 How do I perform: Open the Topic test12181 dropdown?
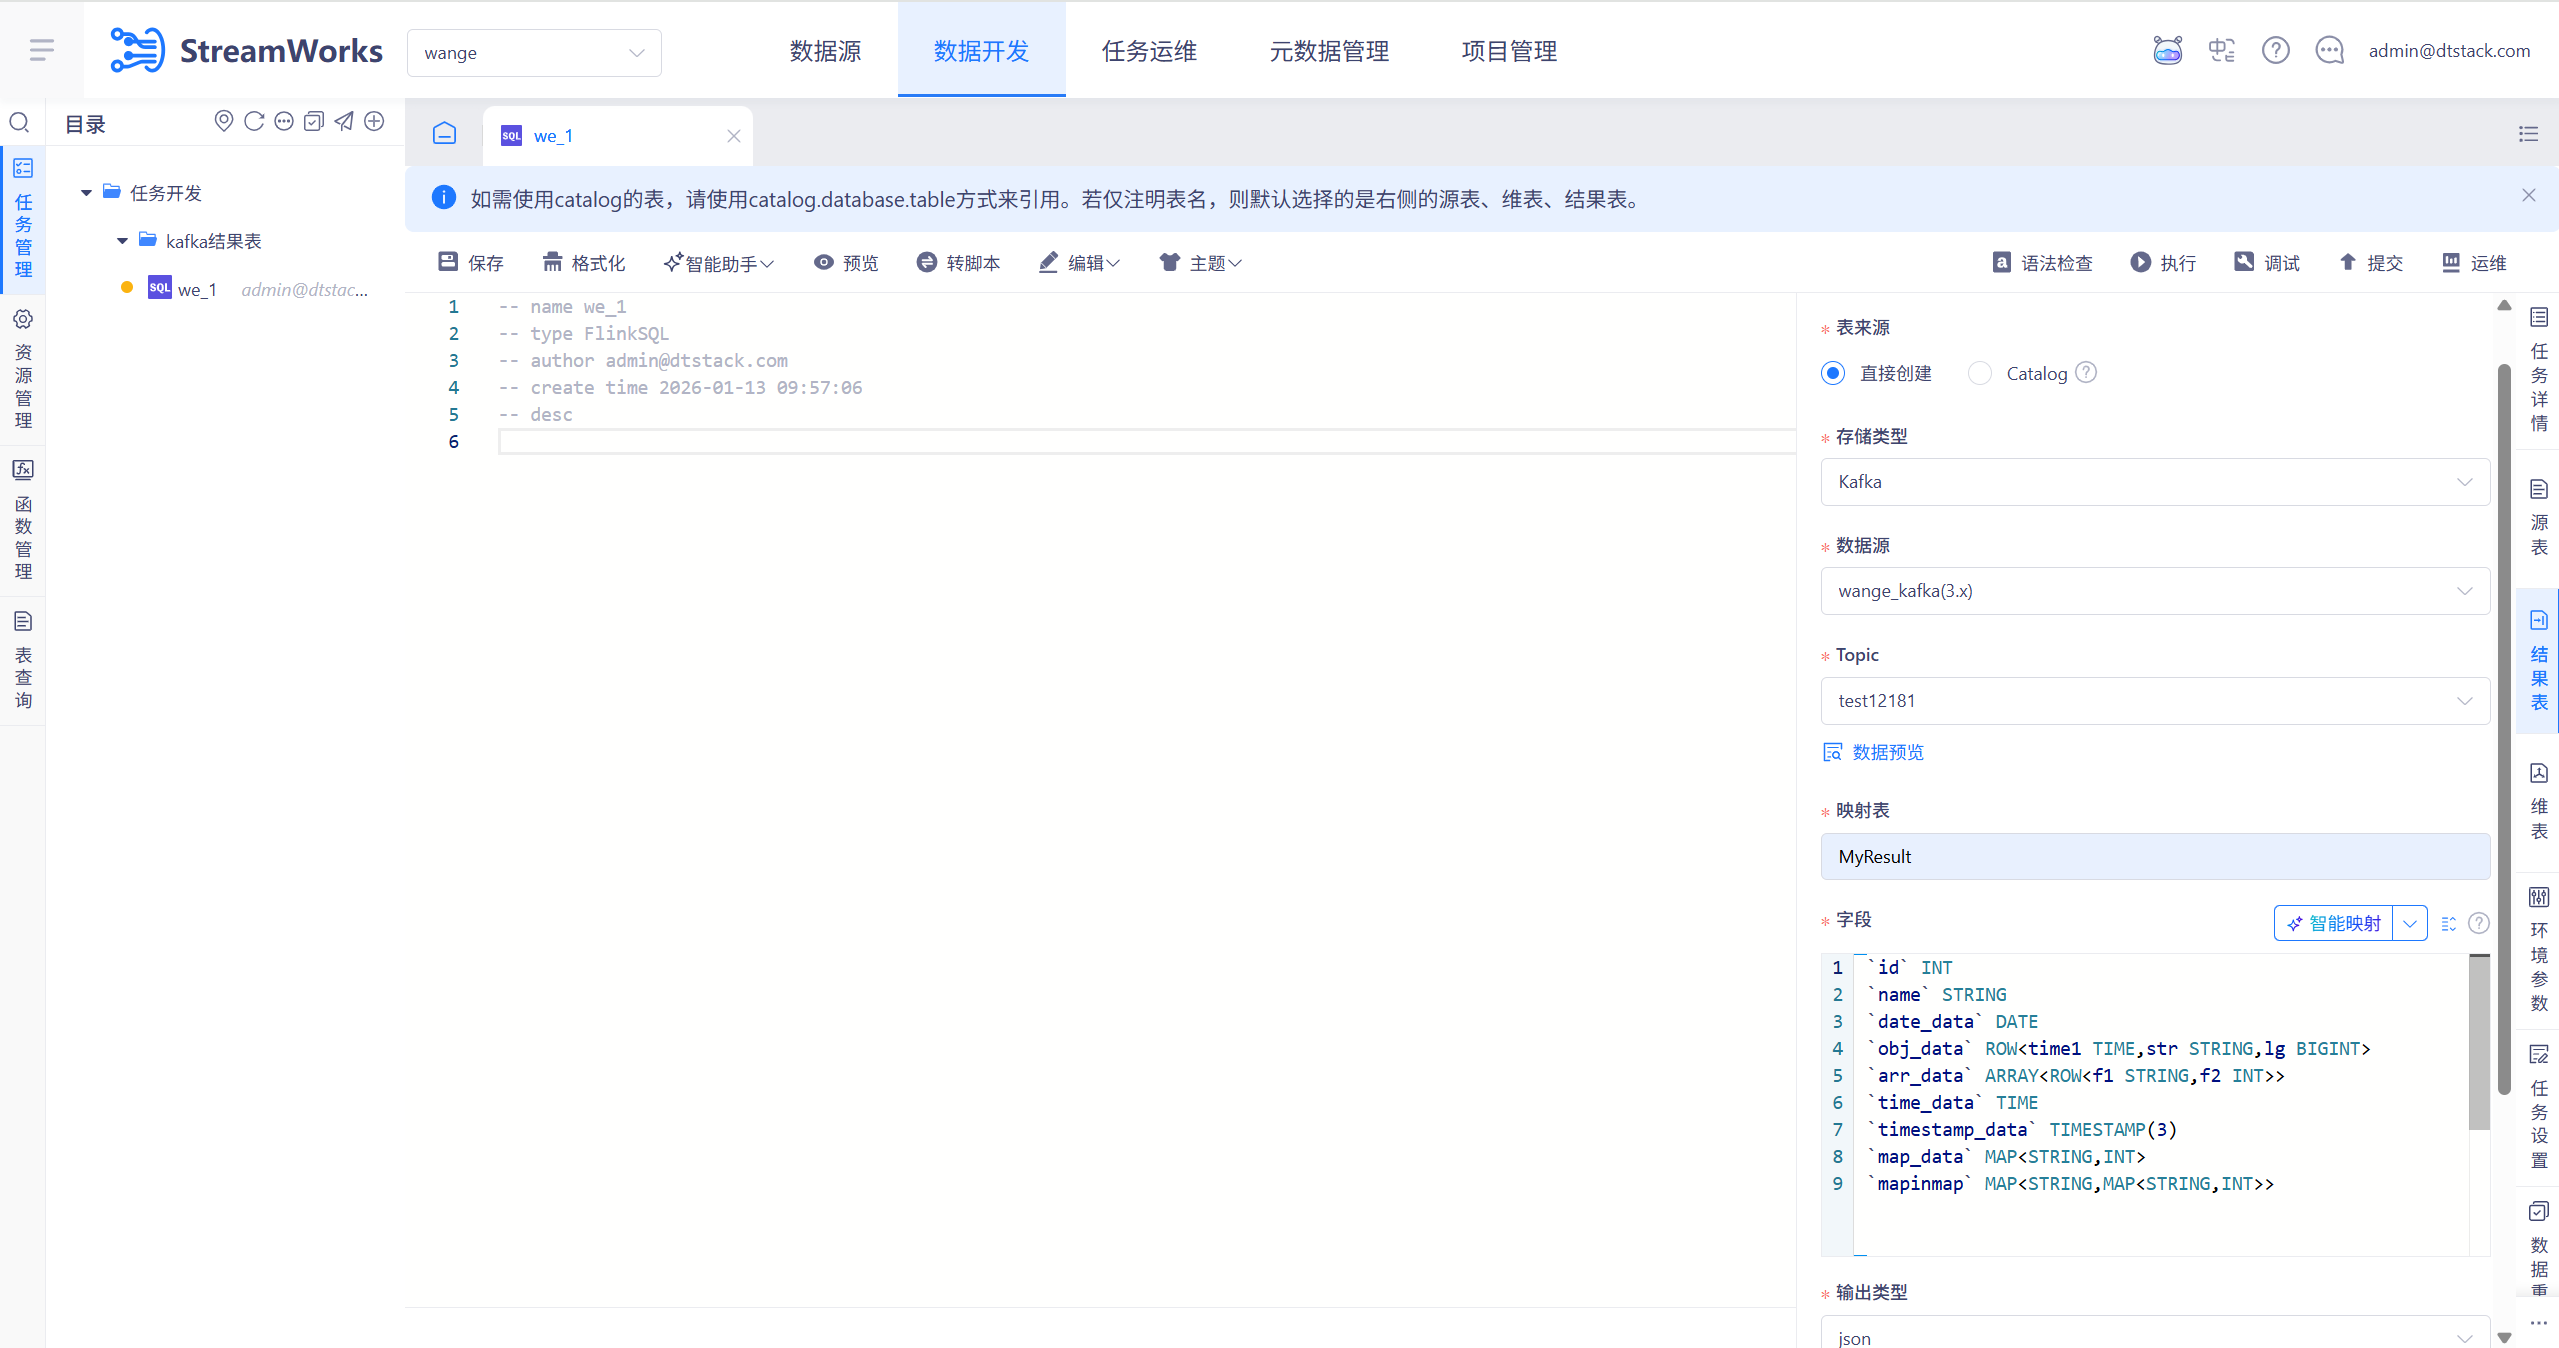2155,701
